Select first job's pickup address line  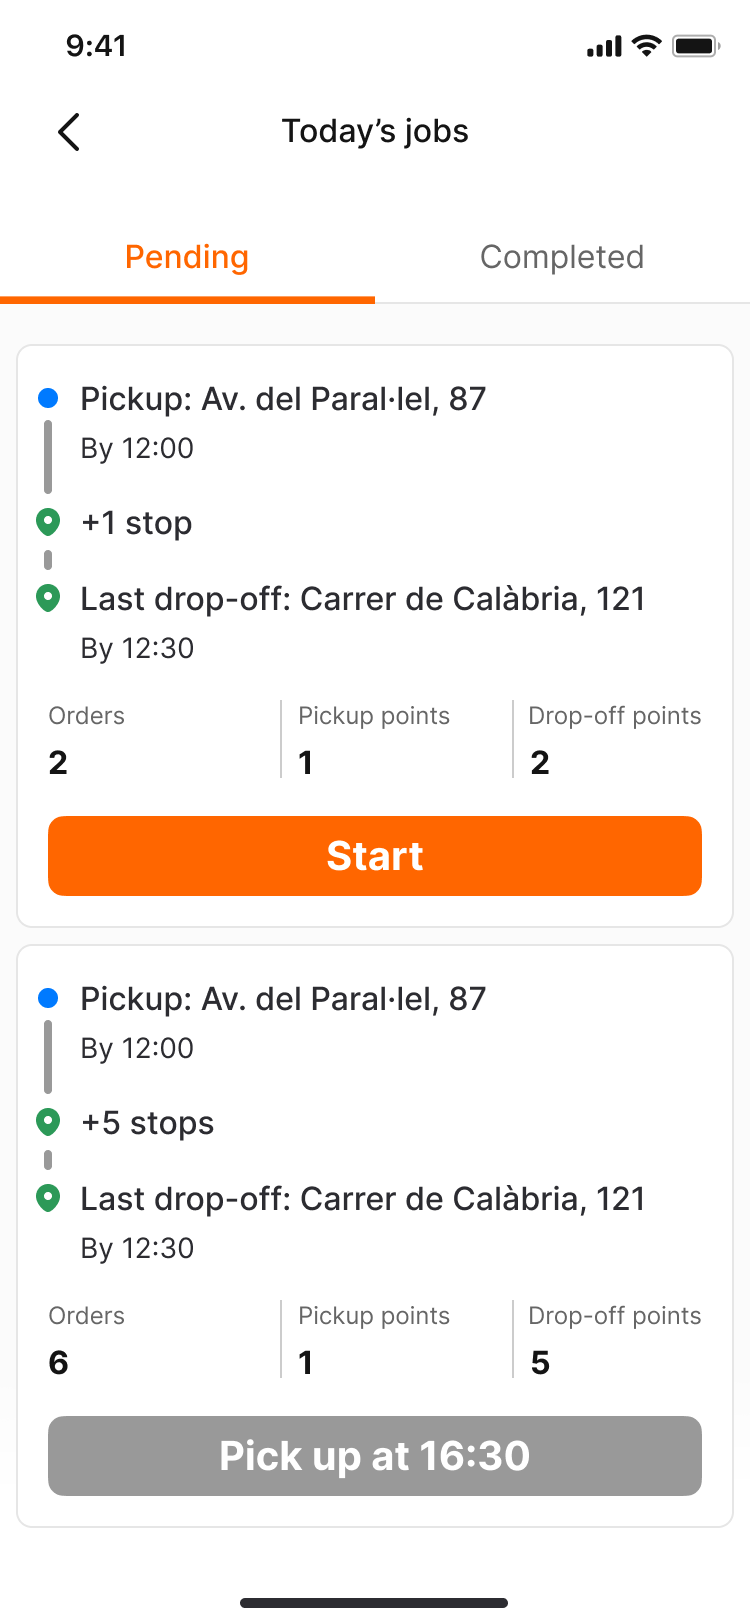tap(283, 399)
